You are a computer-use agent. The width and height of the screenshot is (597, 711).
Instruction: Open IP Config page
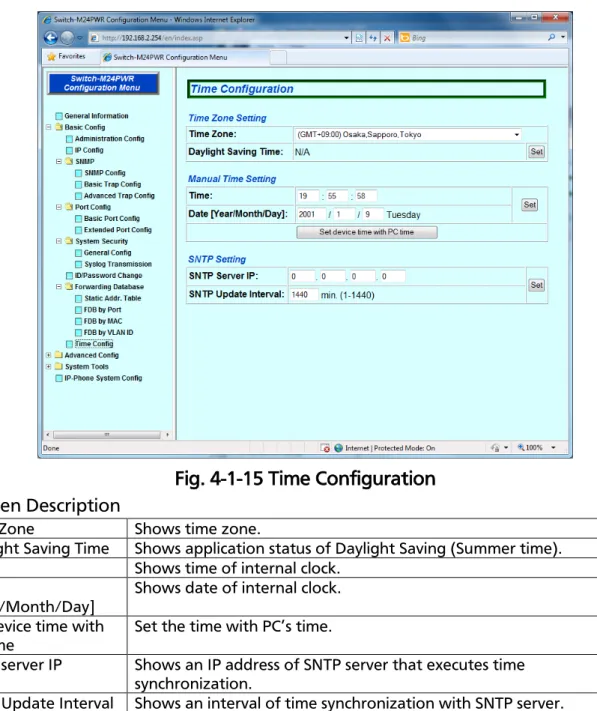(89, 150)
